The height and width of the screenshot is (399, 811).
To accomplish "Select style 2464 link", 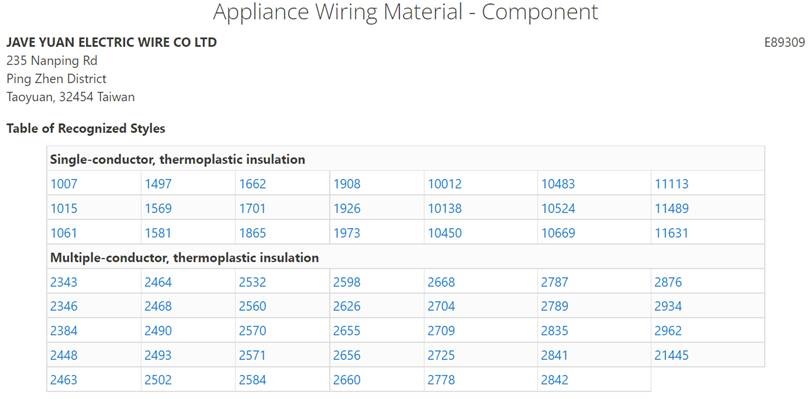I will pos(158,282).
